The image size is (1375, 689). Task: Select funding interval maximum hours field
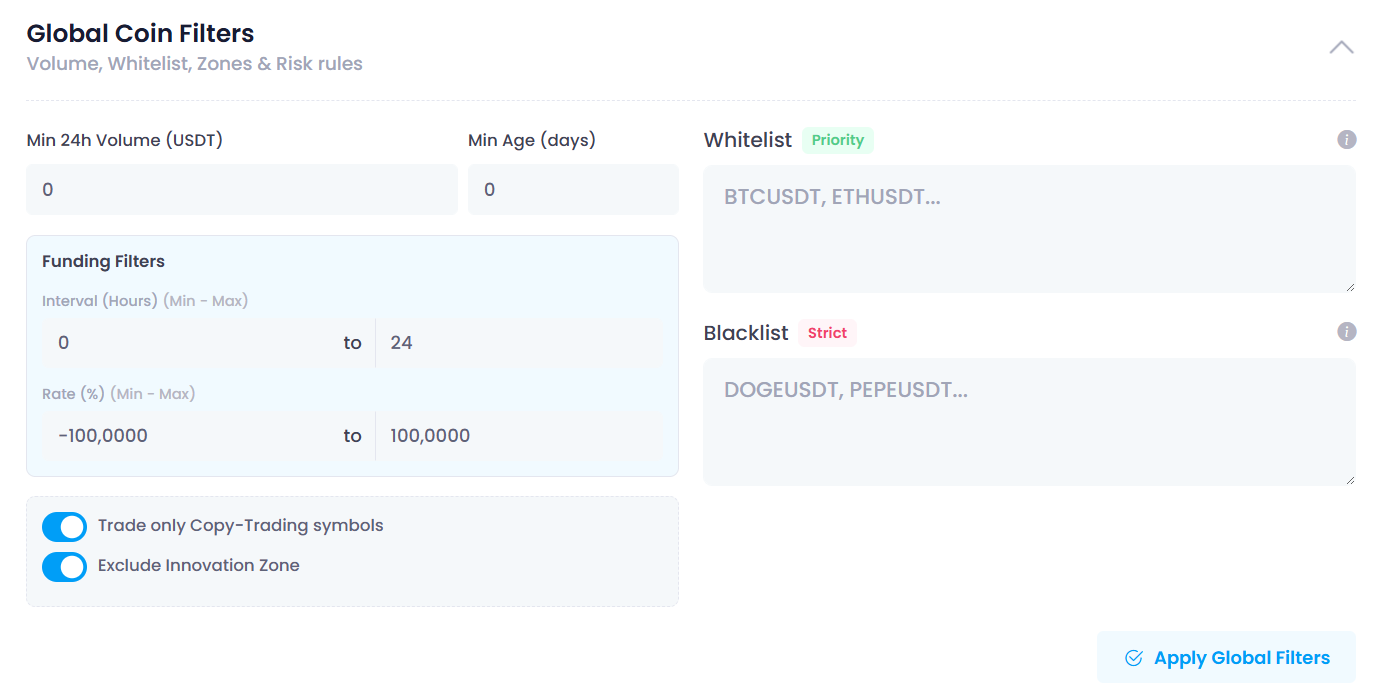pyautogui.click(x=518, y=343)
